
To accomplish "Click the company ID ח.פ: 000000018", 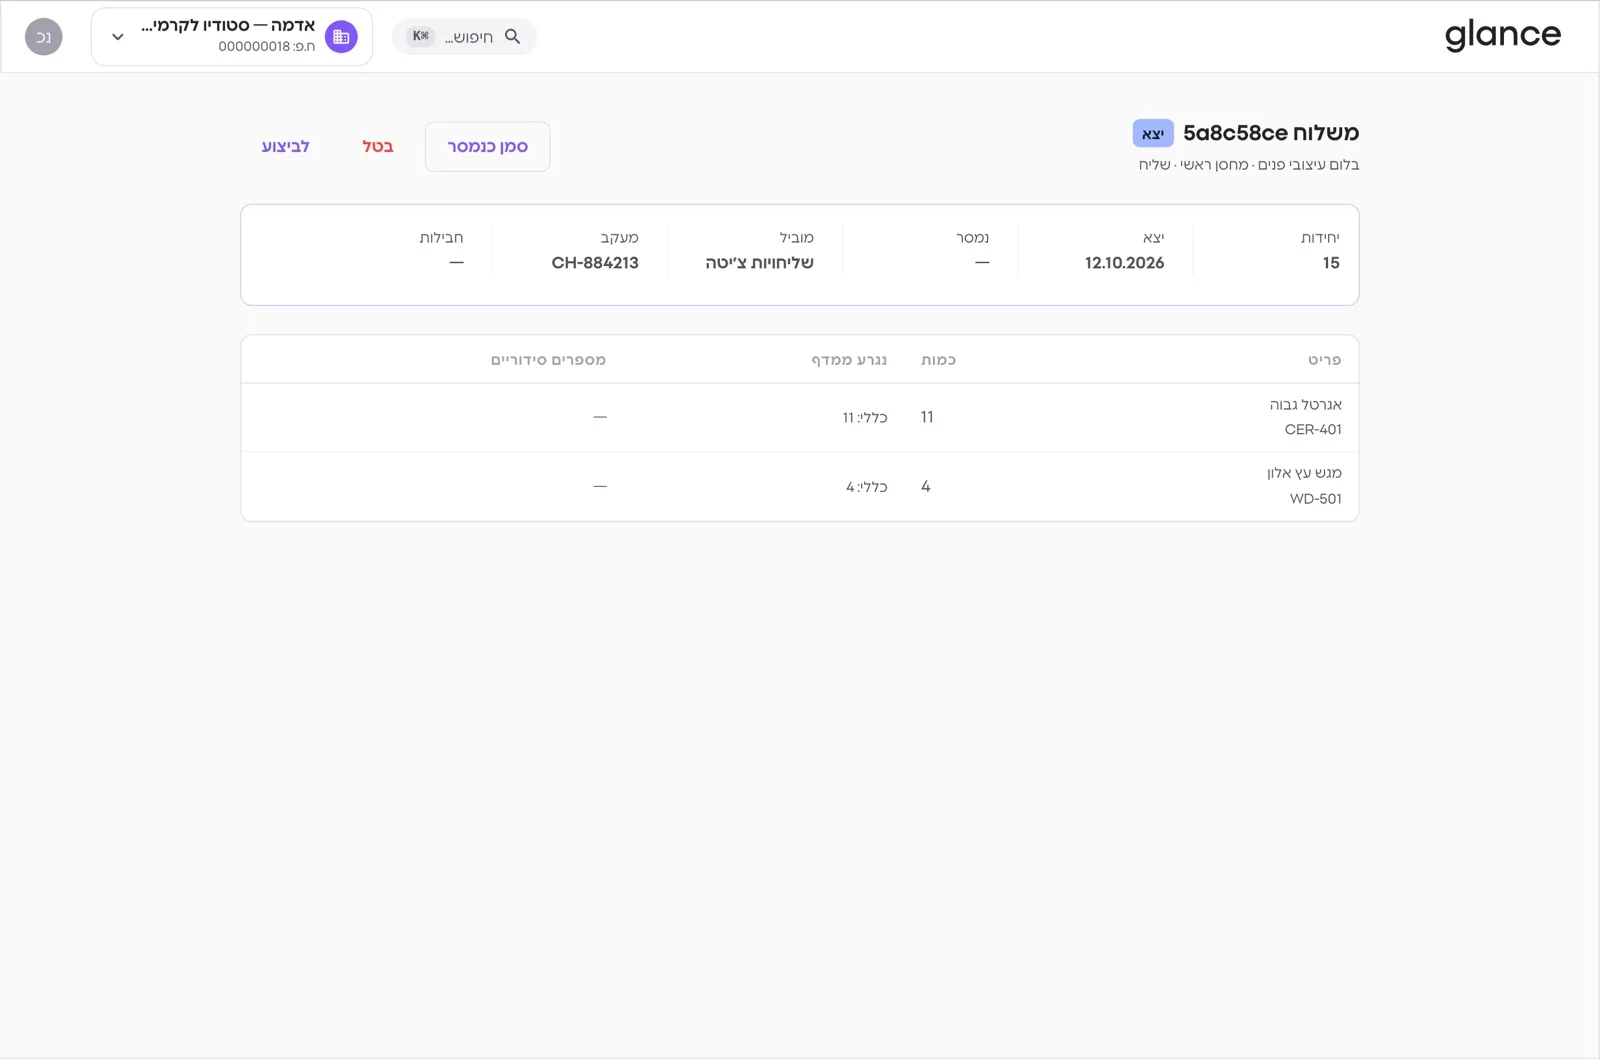I will tap(267, 46).
